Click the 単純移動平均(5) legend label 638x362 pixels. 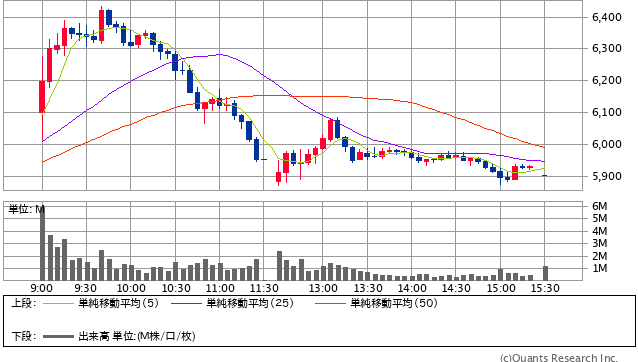[x=118, y=303]
